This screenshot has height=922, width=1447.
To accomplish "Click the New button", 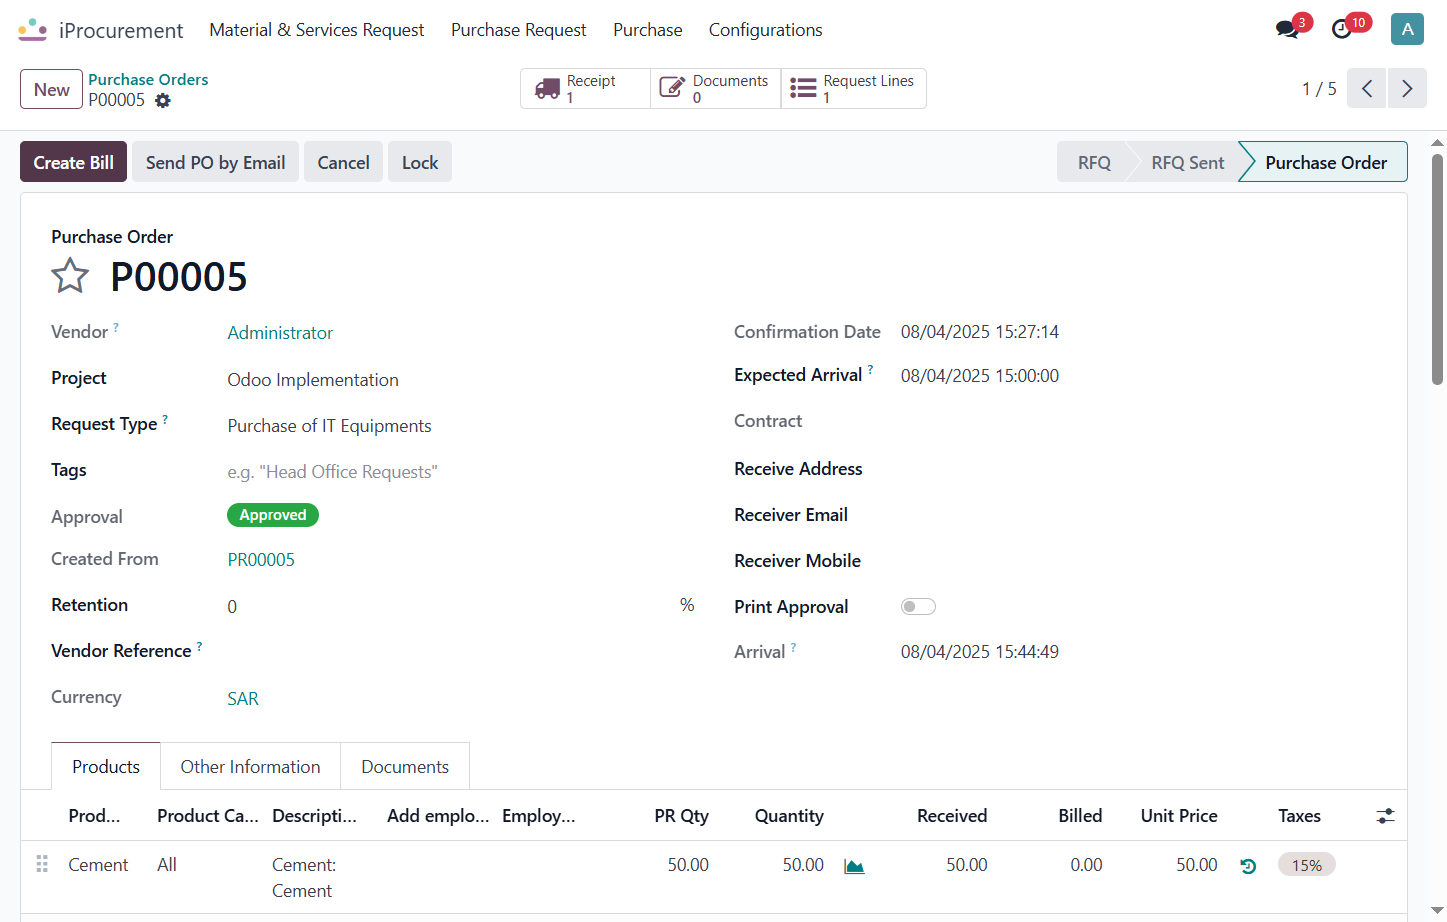I will 51,89.
